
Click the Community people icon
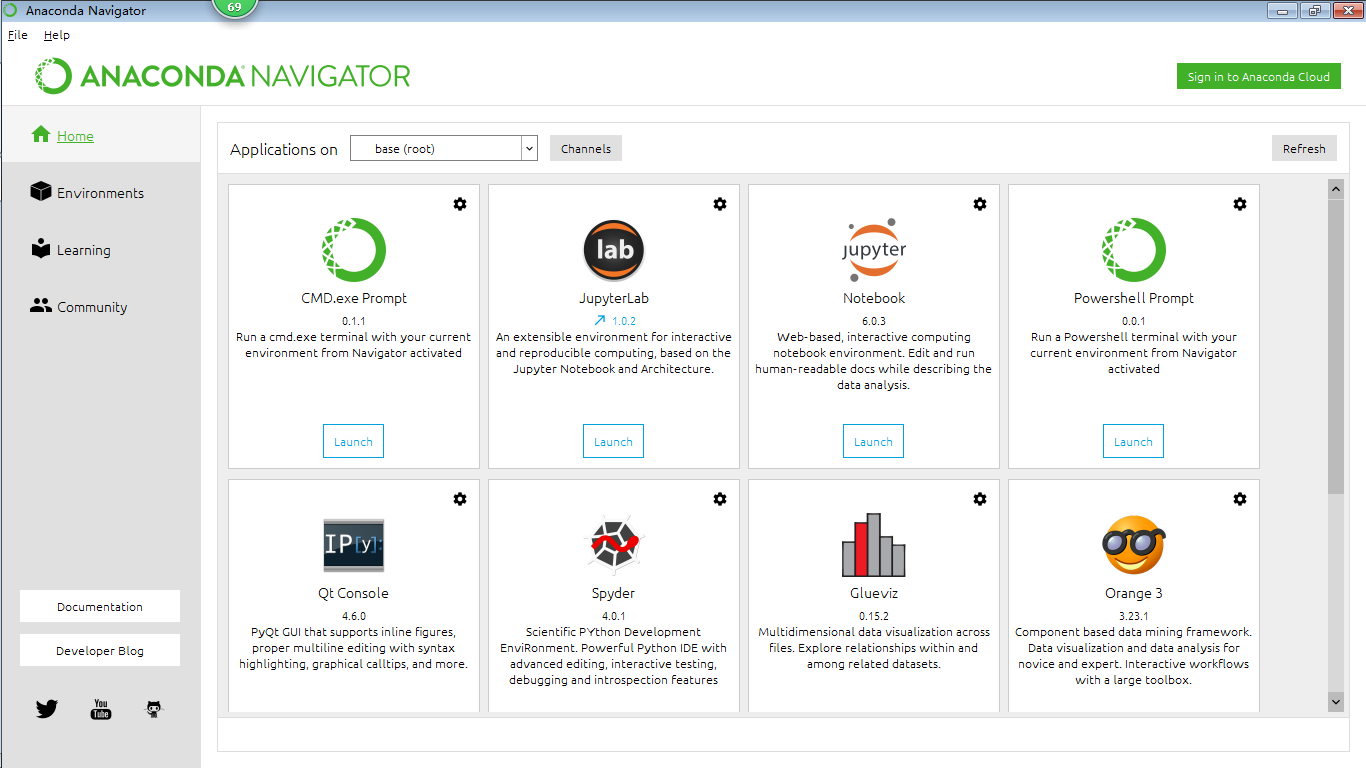(41, 305)
